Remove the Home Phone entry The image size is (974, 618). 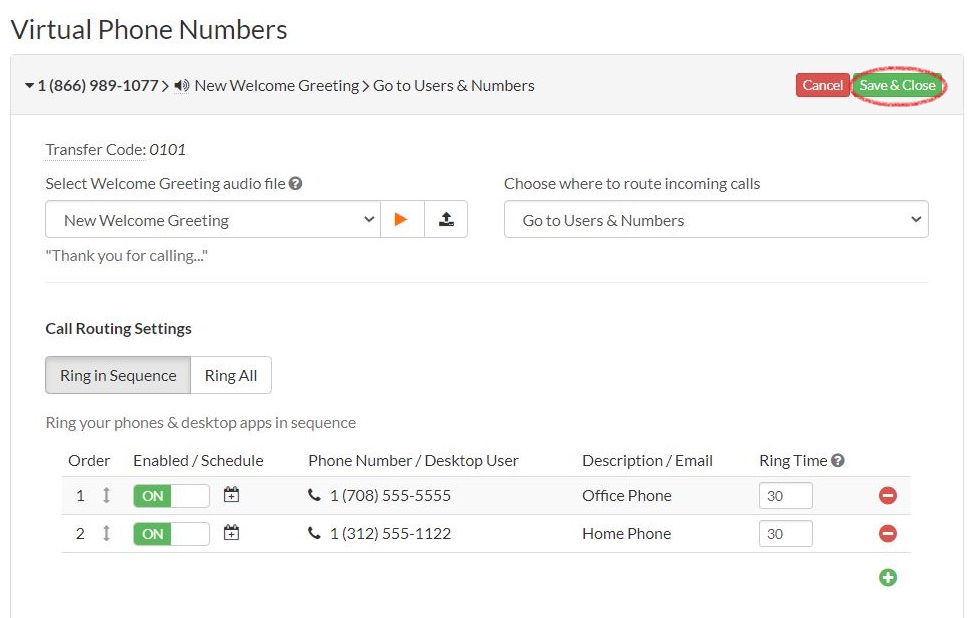[x=887, y=534]
